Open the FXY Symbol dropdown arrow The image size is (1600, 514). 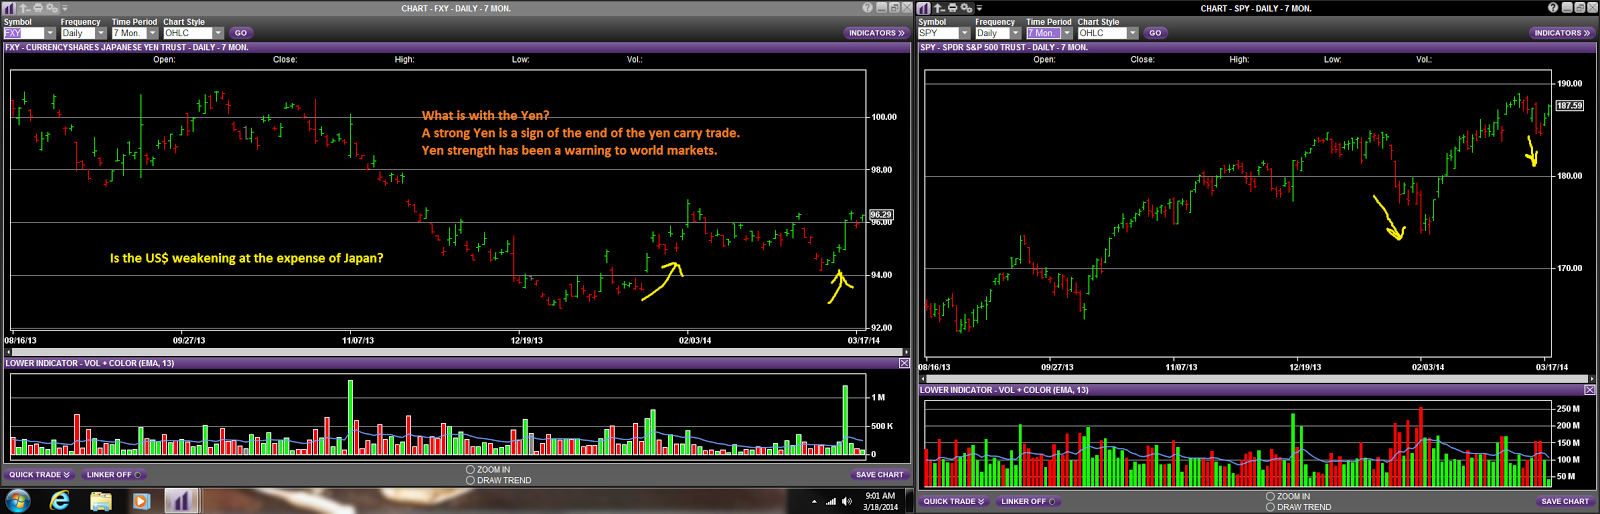50,33
